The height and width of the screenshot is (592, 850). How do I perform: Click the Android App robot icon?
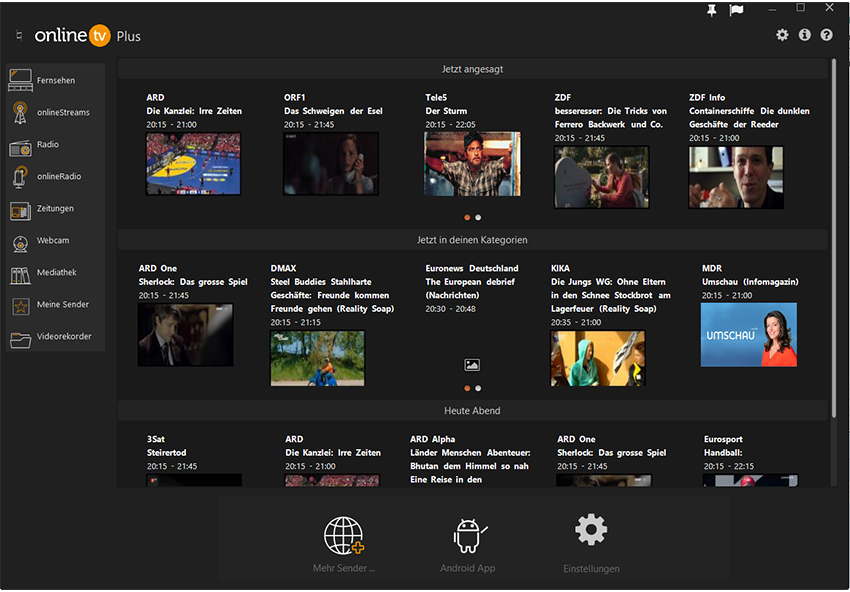[469, 536]
